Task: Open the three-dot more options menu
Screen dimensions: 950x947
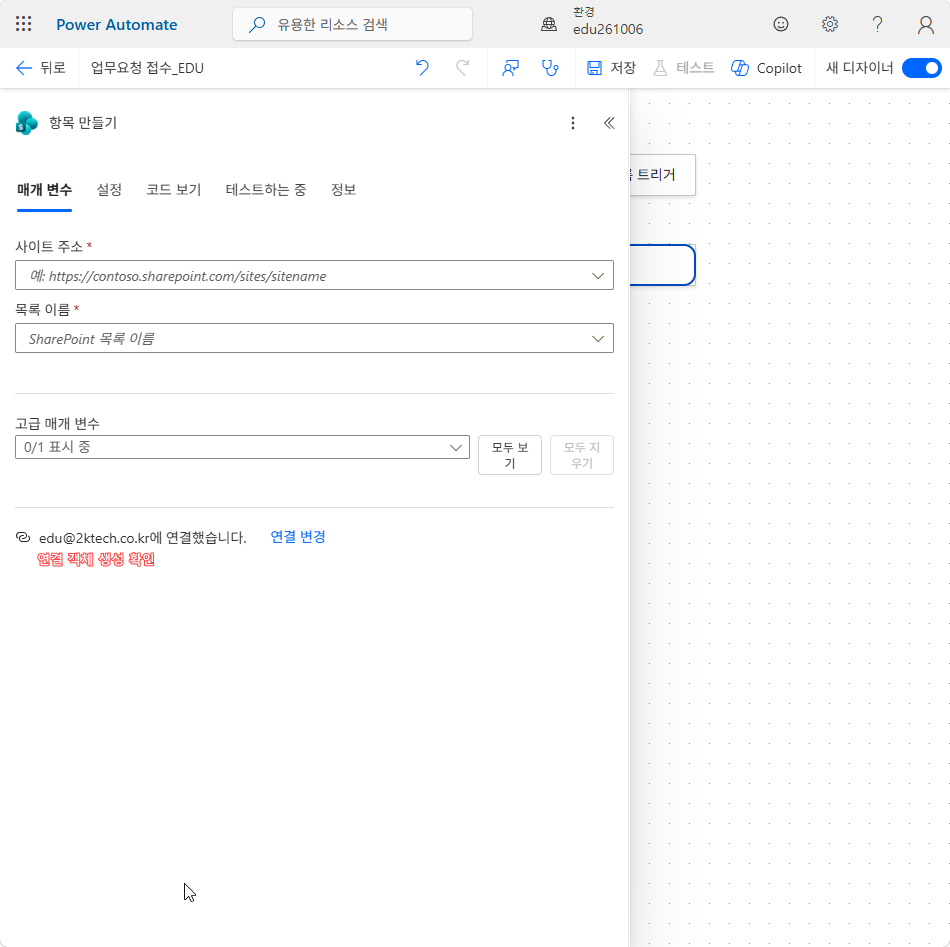Action: point(573,124)
